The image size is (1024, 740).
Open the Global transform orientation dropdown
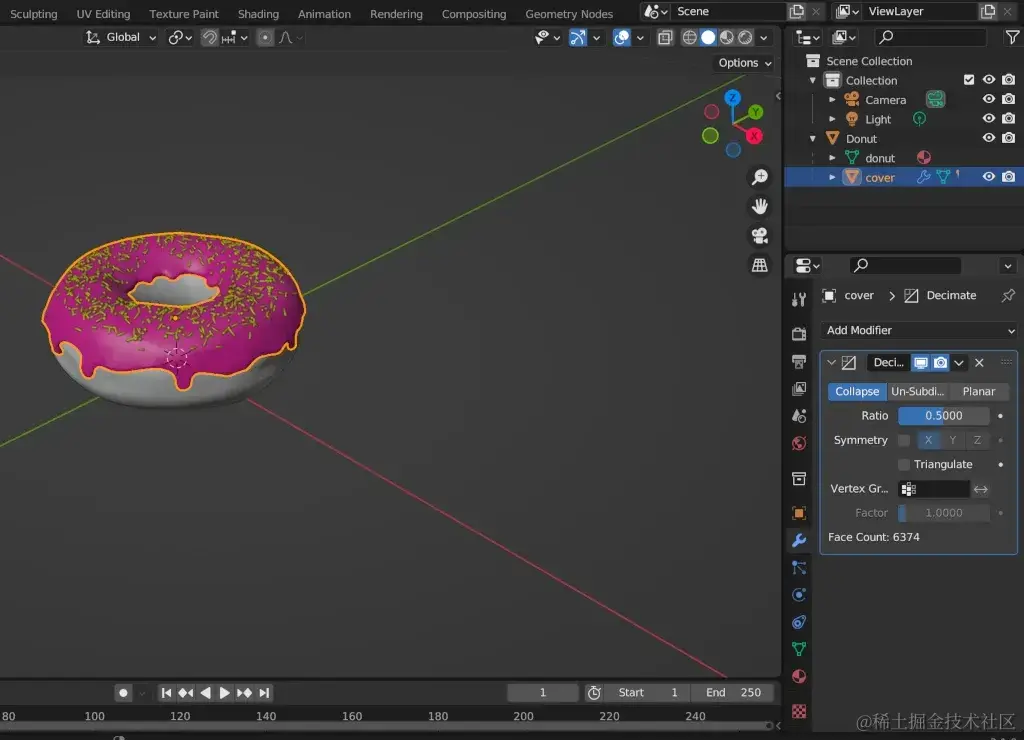[122, 37]
